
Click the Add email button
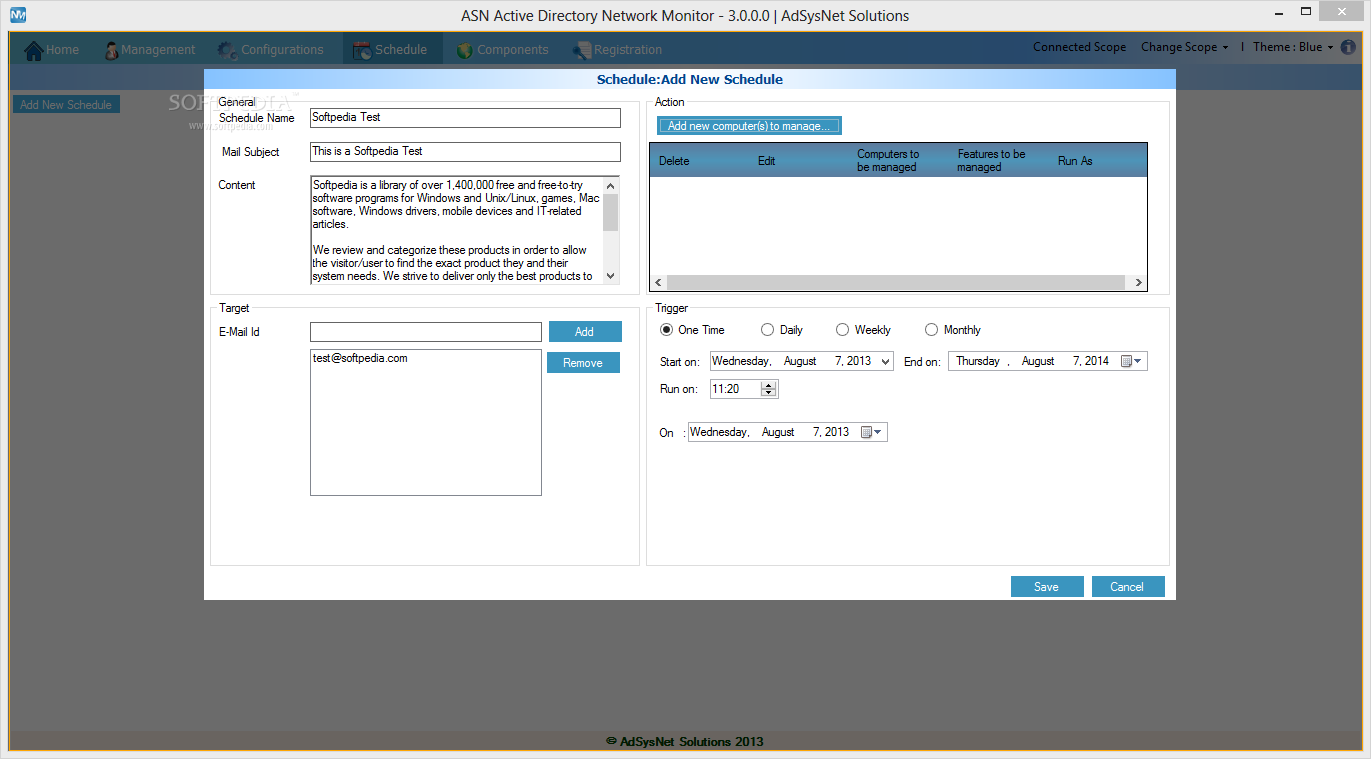click(584, 332)
